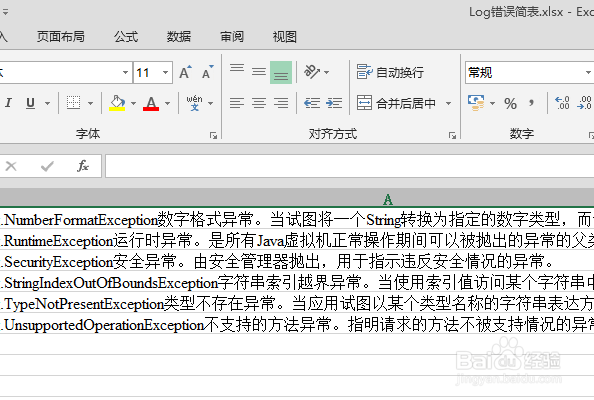The image size is (594, 400).
Task: Open 数据 ribbon tab
Action: 179,37
